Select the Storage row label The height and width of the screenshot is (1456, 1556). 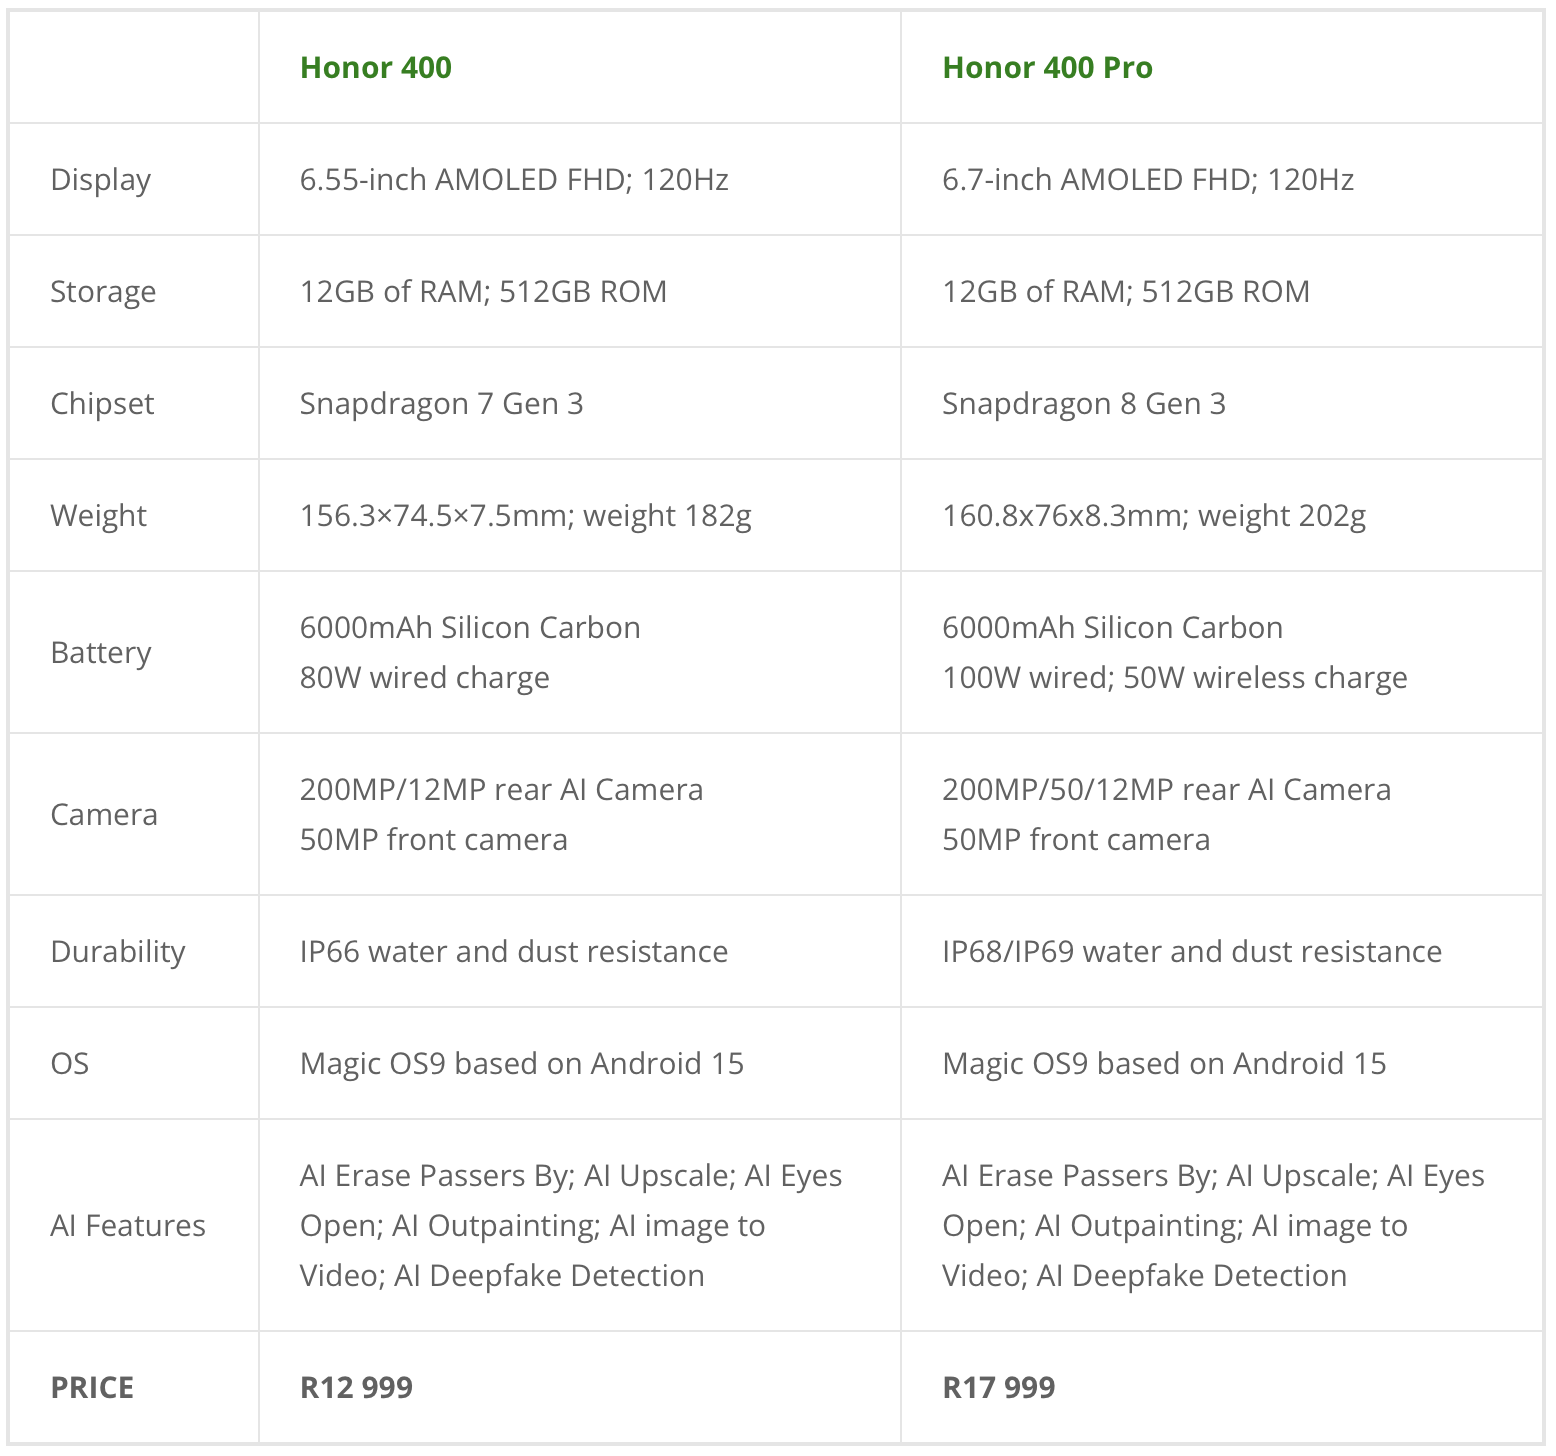click(103, 292)
